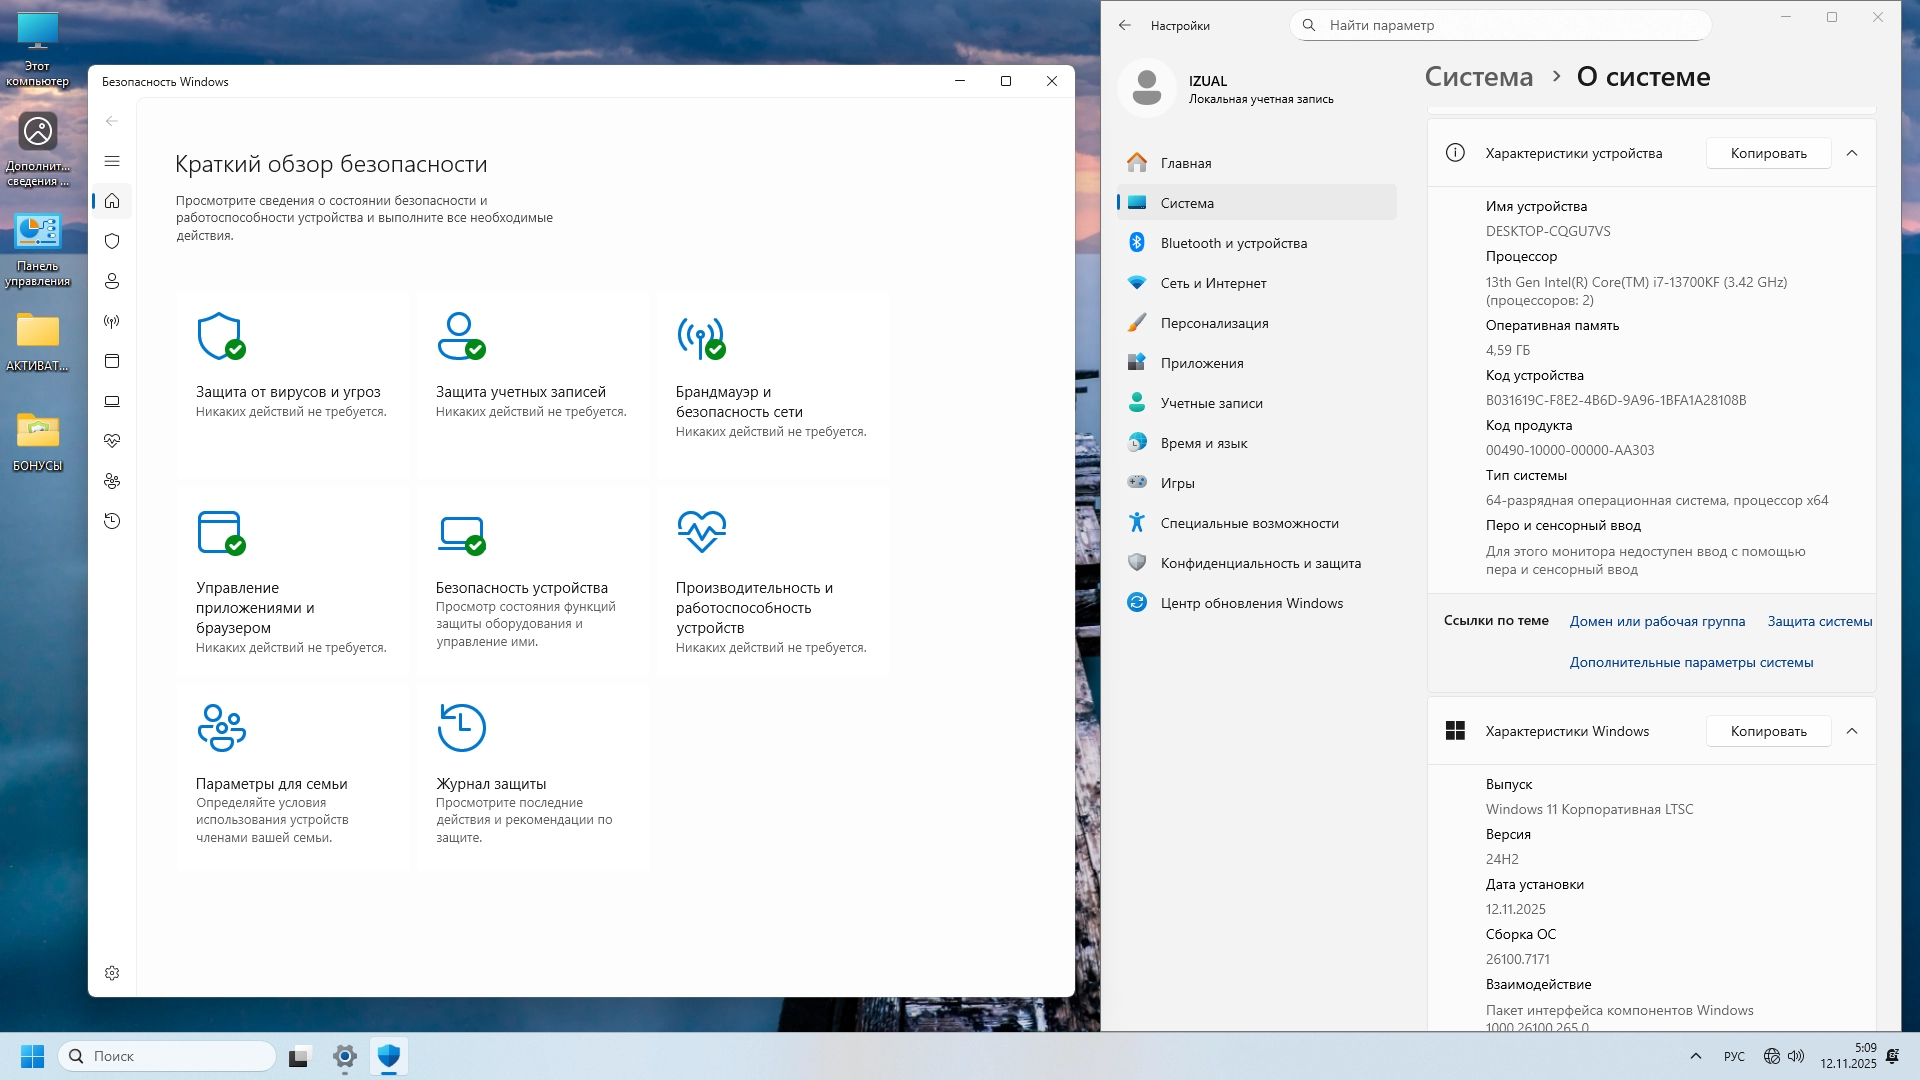Open Device security laptop sidebar icon
Screen dimensions: 1920x1080
112,401
